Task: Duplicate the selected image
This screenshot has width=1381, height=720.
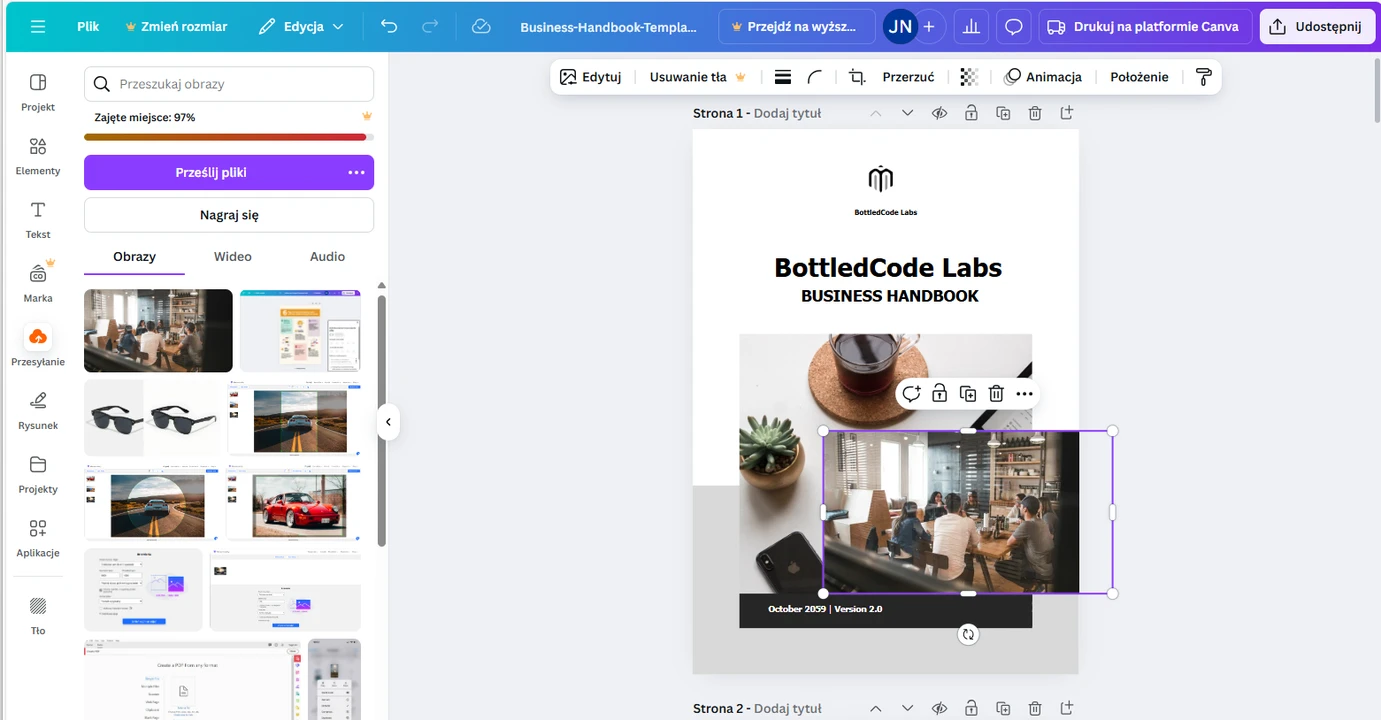Action: (968, 394)
